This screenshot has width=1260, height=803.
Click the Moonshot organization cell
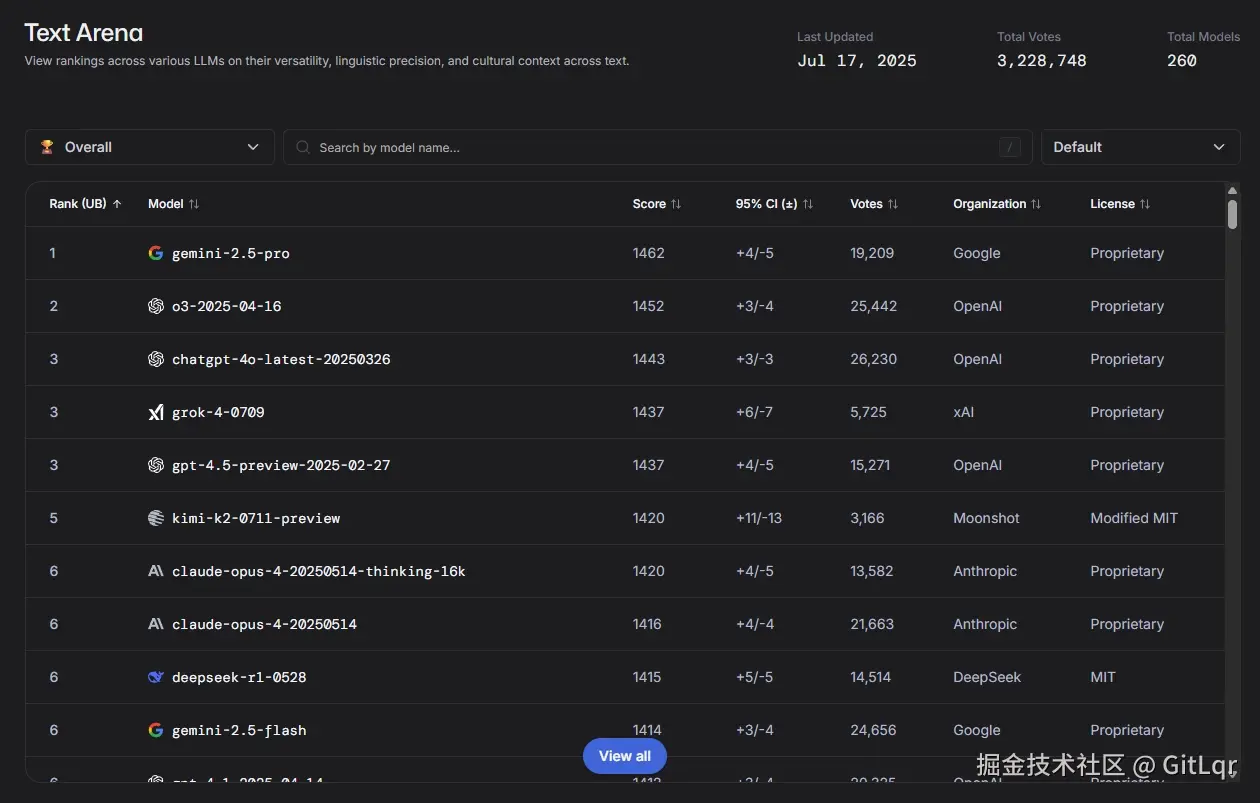tap(987, 518)
